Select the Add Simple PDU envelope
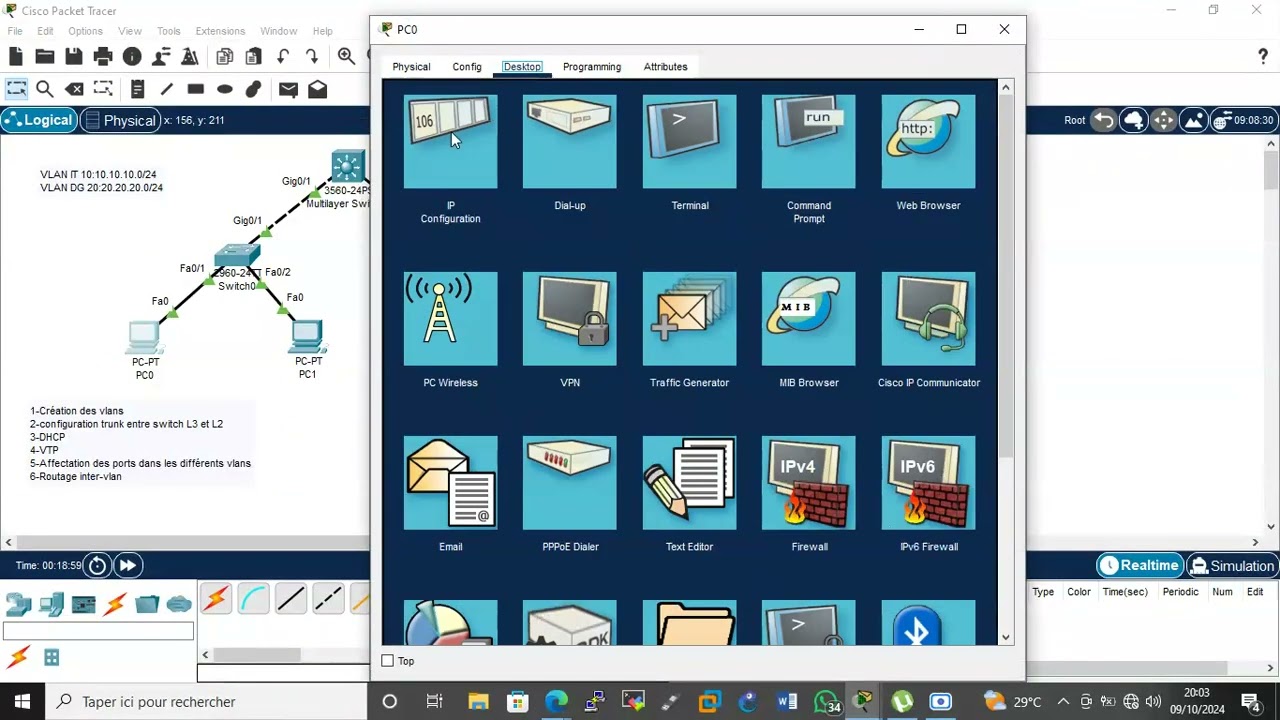Screen dimensions: 1280x720 point(288,89)
